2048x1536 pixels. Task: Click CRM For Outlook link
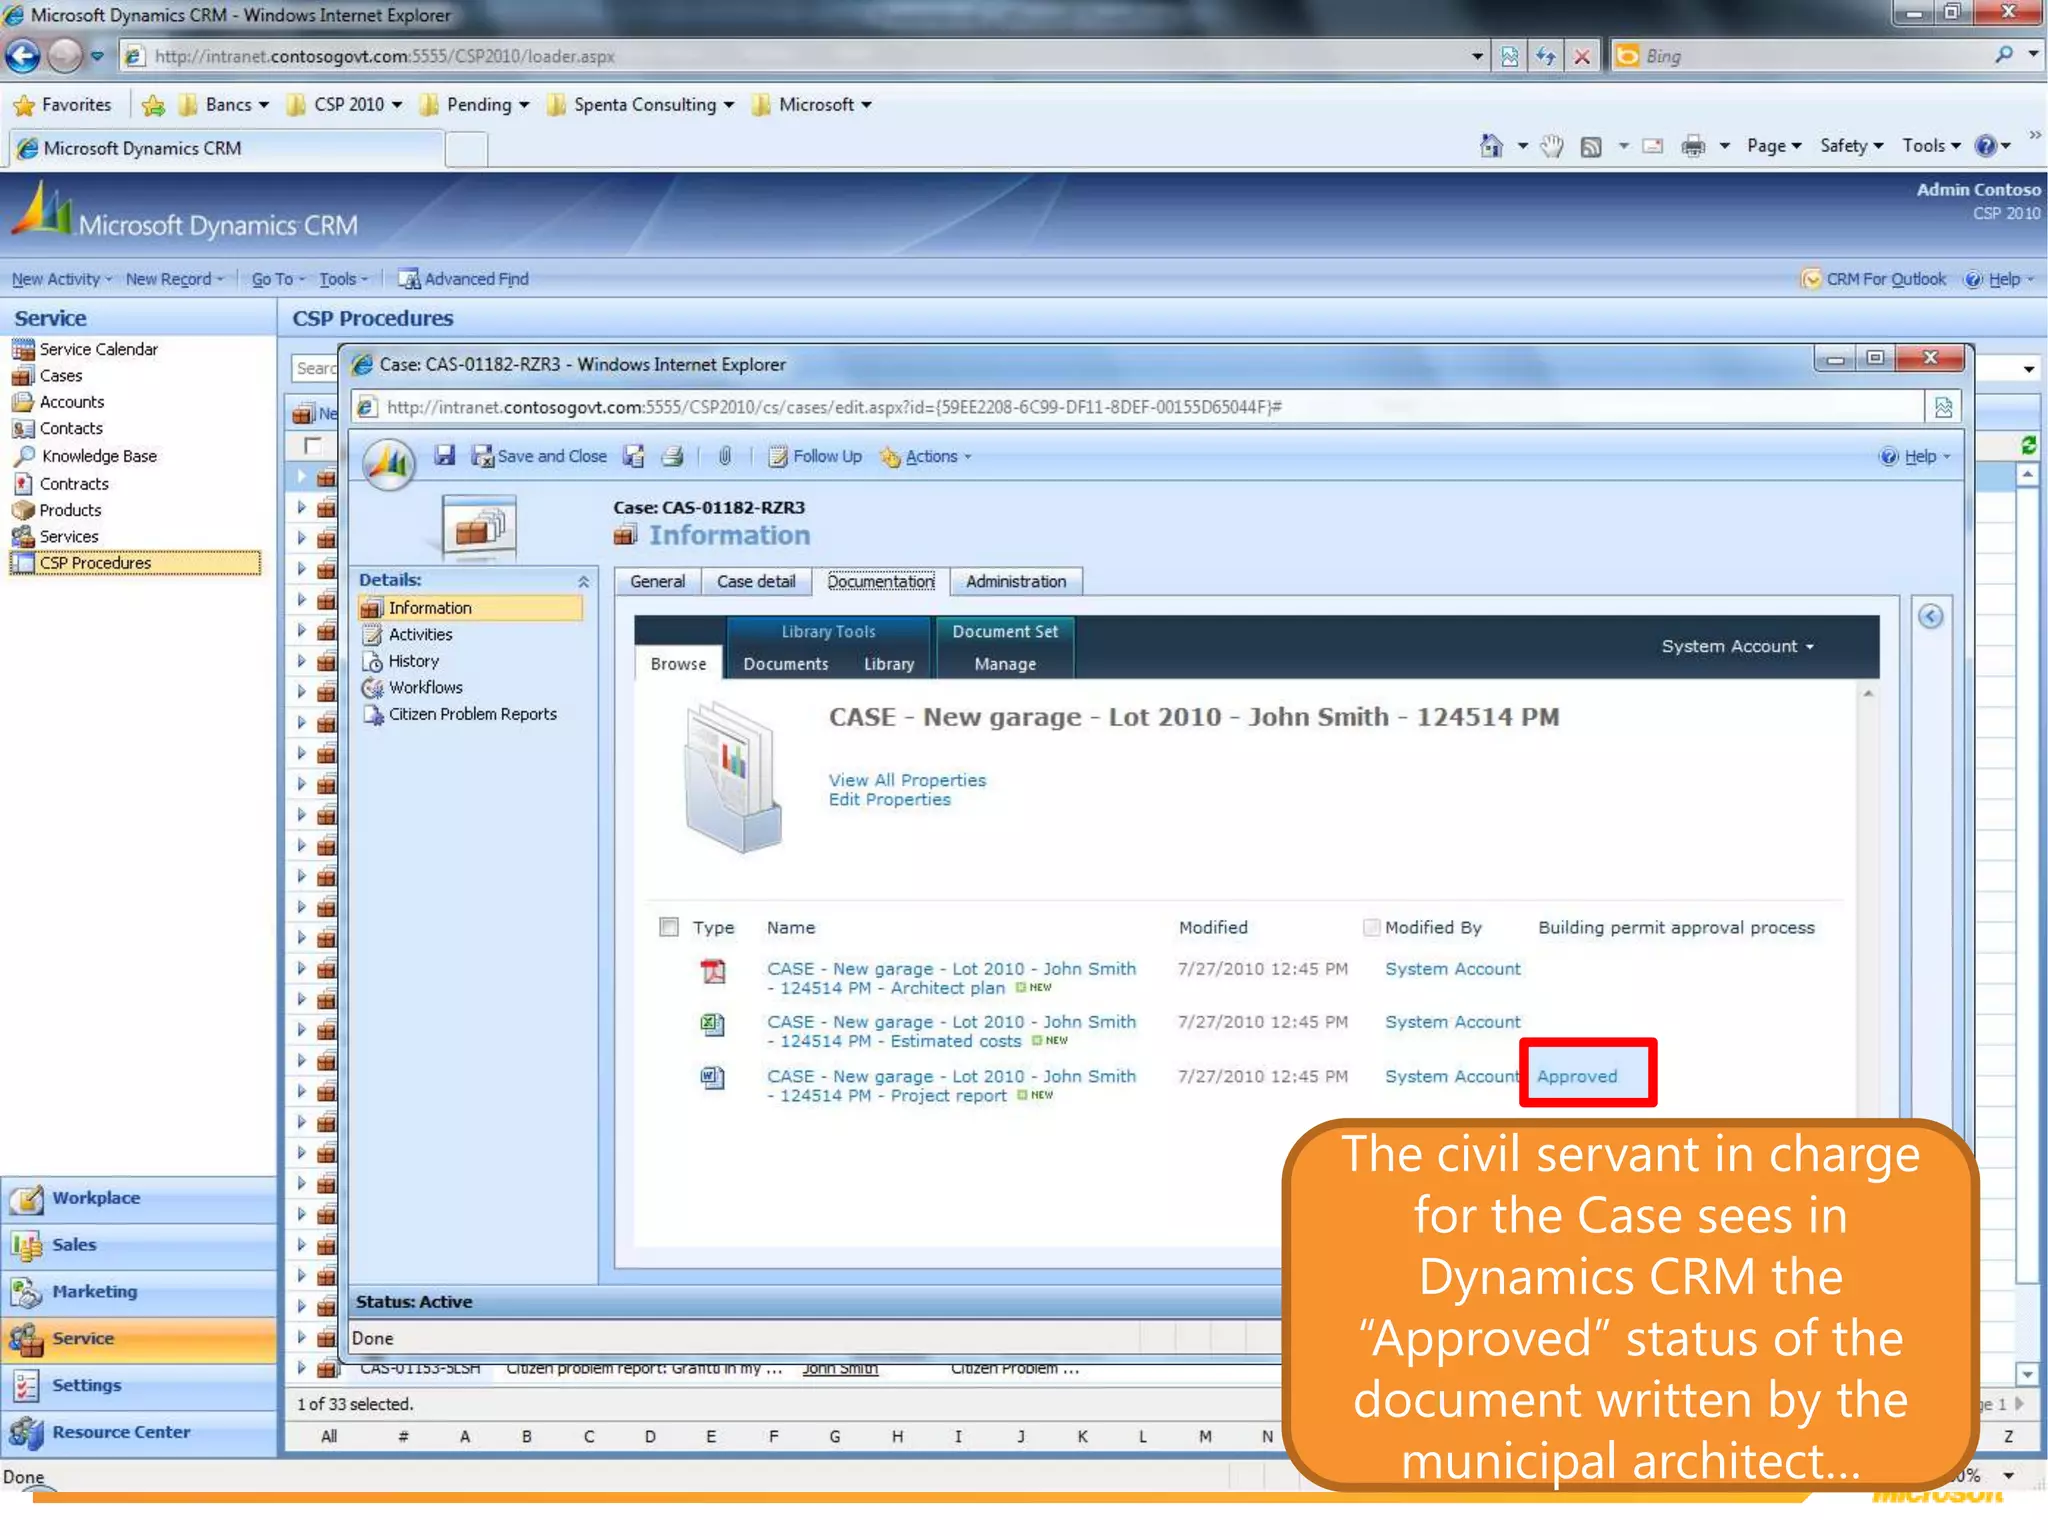click(x=1873, y=279)
